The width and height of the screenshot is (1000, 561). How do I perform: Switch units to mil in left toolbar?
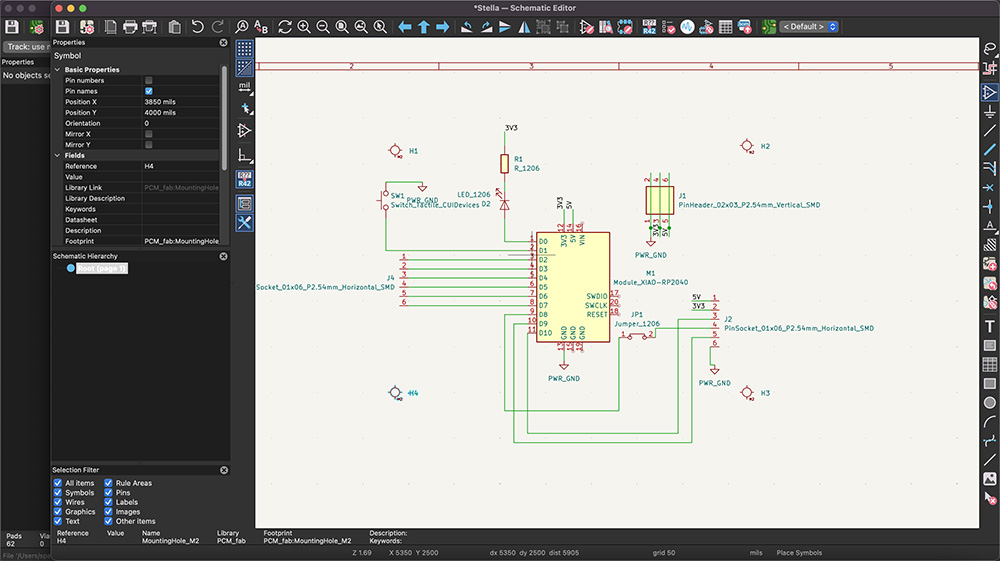(x=244, y=87)
